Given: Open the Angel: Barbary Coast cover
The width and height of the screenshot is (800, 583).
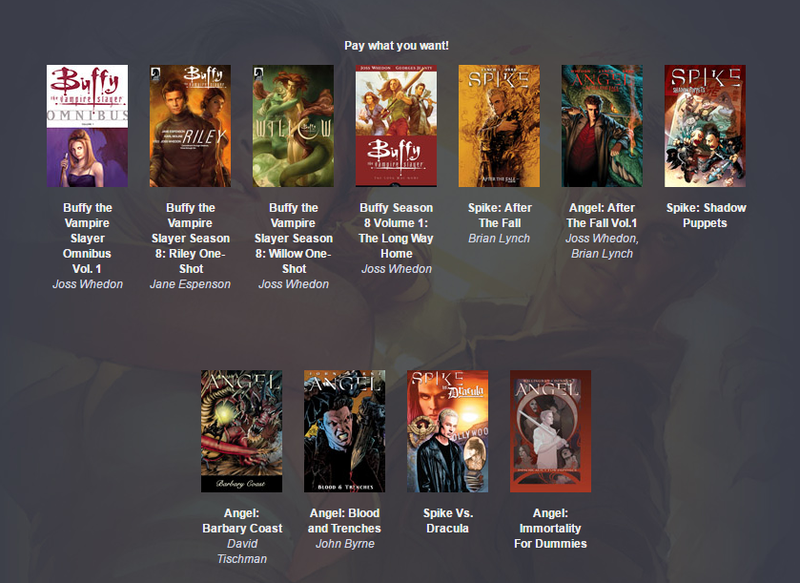Looking at the screenshot, I should pos(242,431).
